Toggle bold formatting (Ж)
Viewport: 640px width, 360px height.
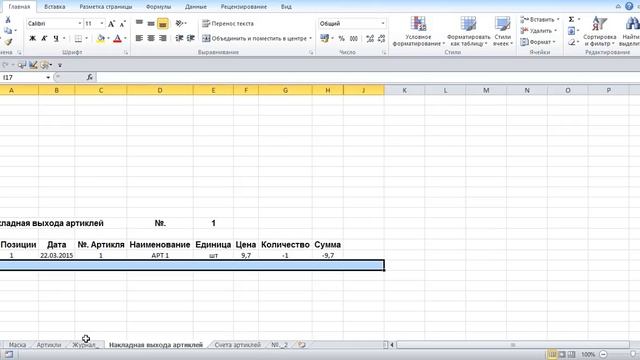tap(33, 38)
